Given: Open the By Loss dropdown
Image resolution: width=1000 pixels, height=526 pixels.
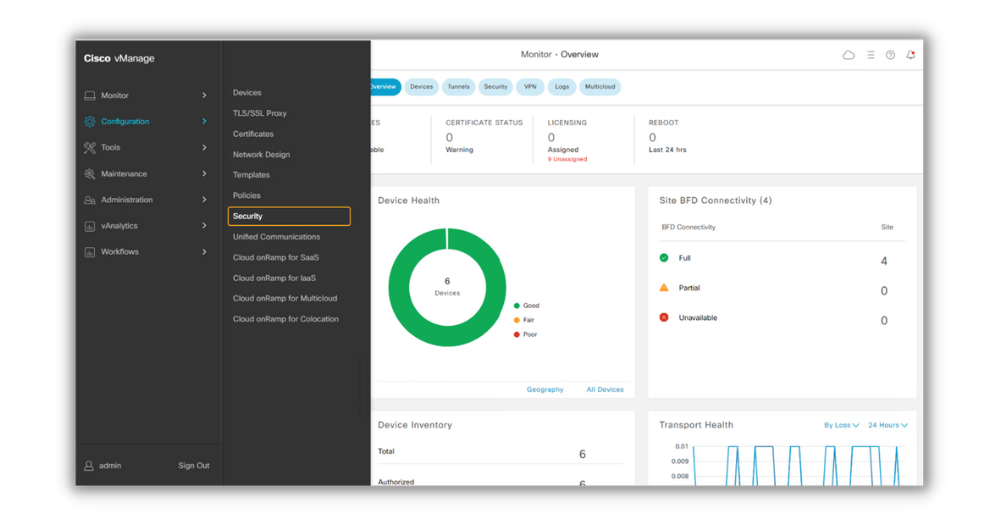Looking at the screenshot, I should coord(841,425).
